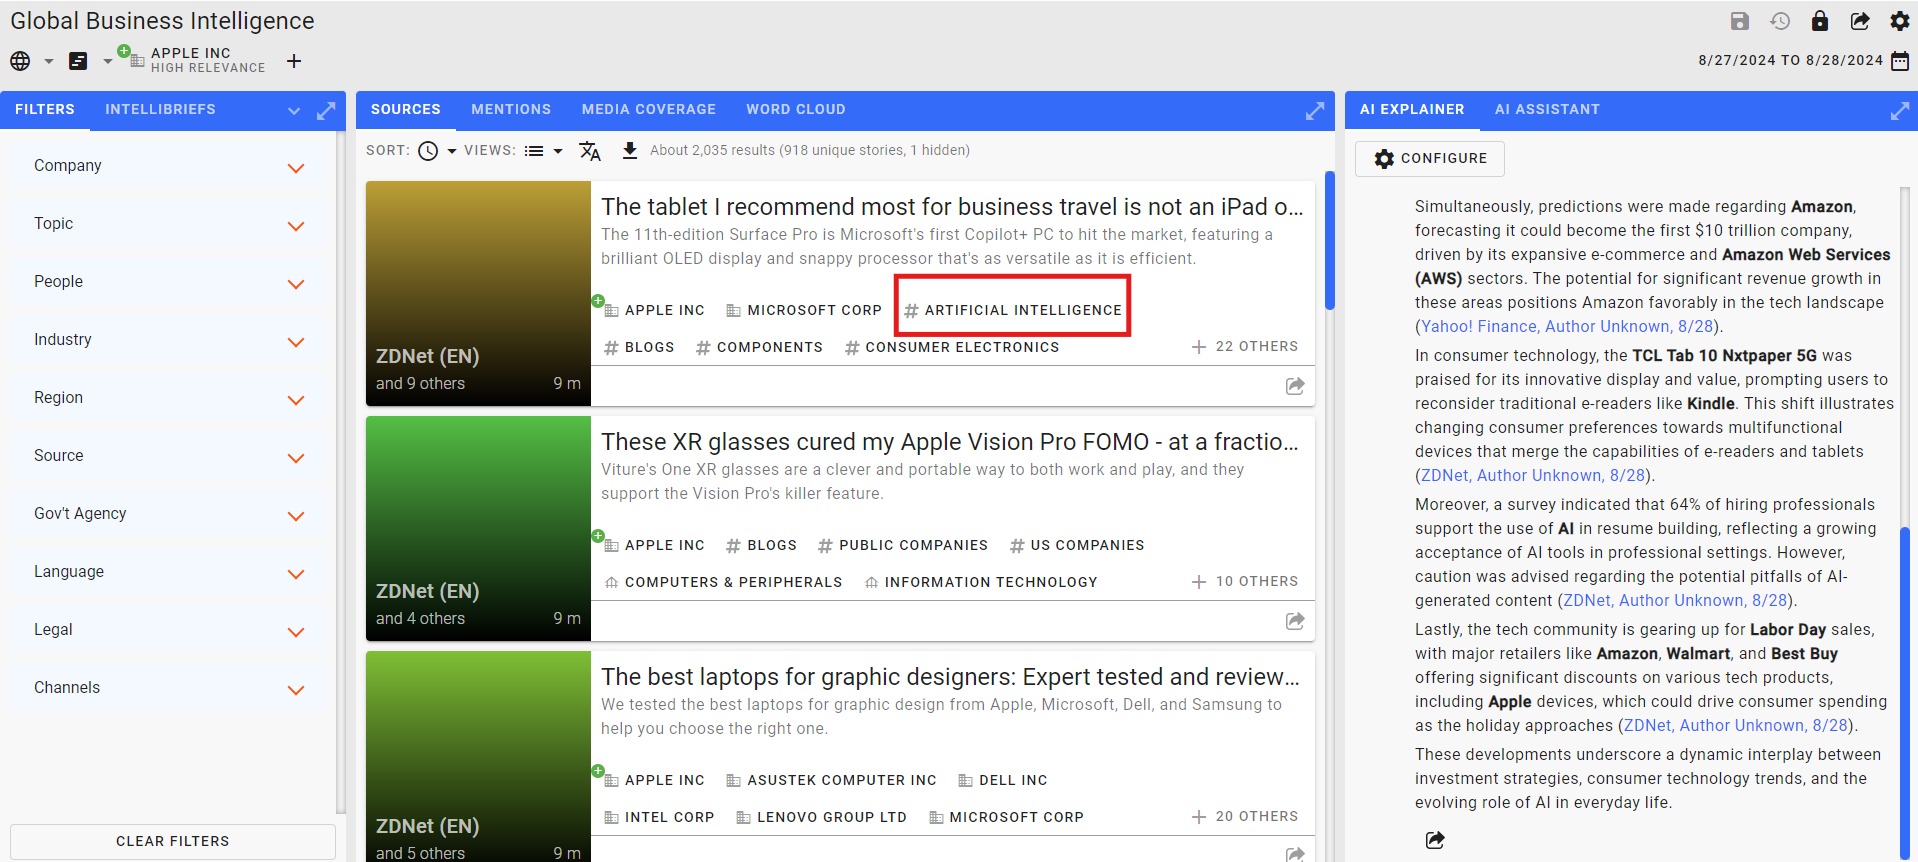
Task: Click the save icon in top bar
Action: click(x=1740, y=21)
